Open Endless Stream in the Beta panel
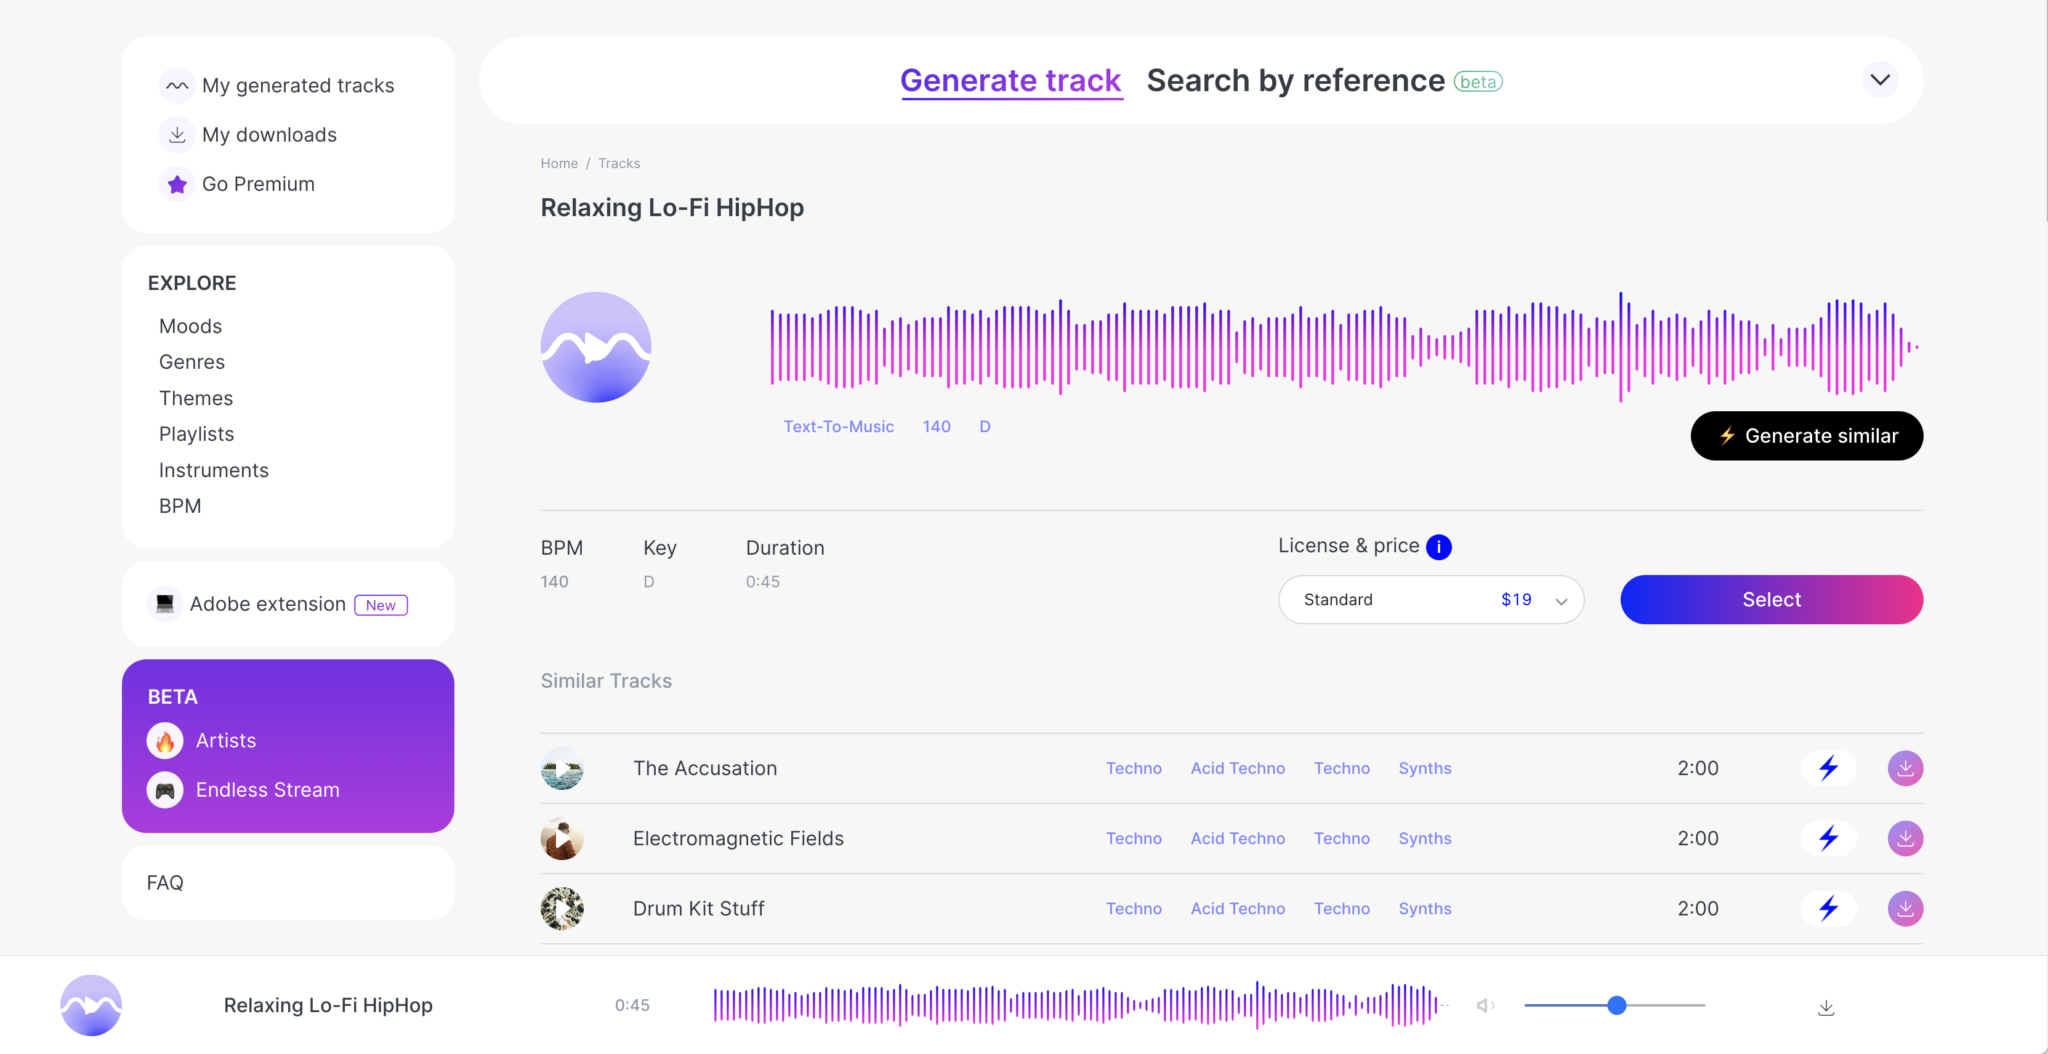The width and height of the screenshot is (2048, 1054). (267, 790)
